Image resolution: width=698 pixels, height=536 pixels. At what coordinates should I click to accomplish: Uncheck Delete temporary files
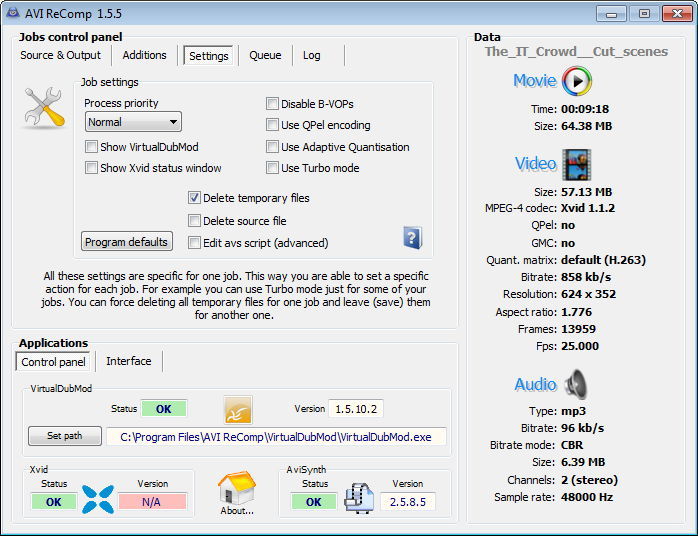(195, 198)
